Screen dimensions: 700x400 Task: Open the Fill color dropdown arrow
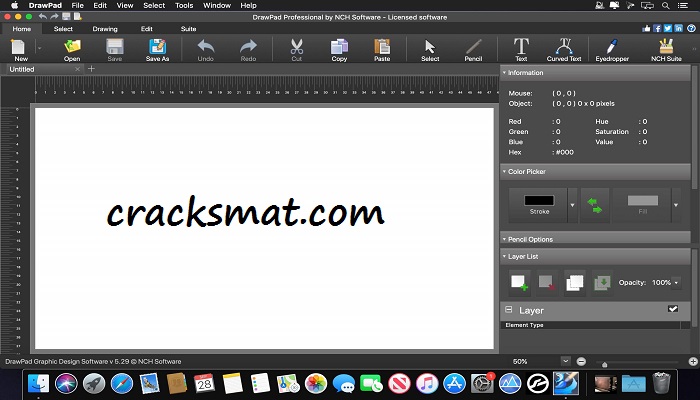tap(676, 205)
